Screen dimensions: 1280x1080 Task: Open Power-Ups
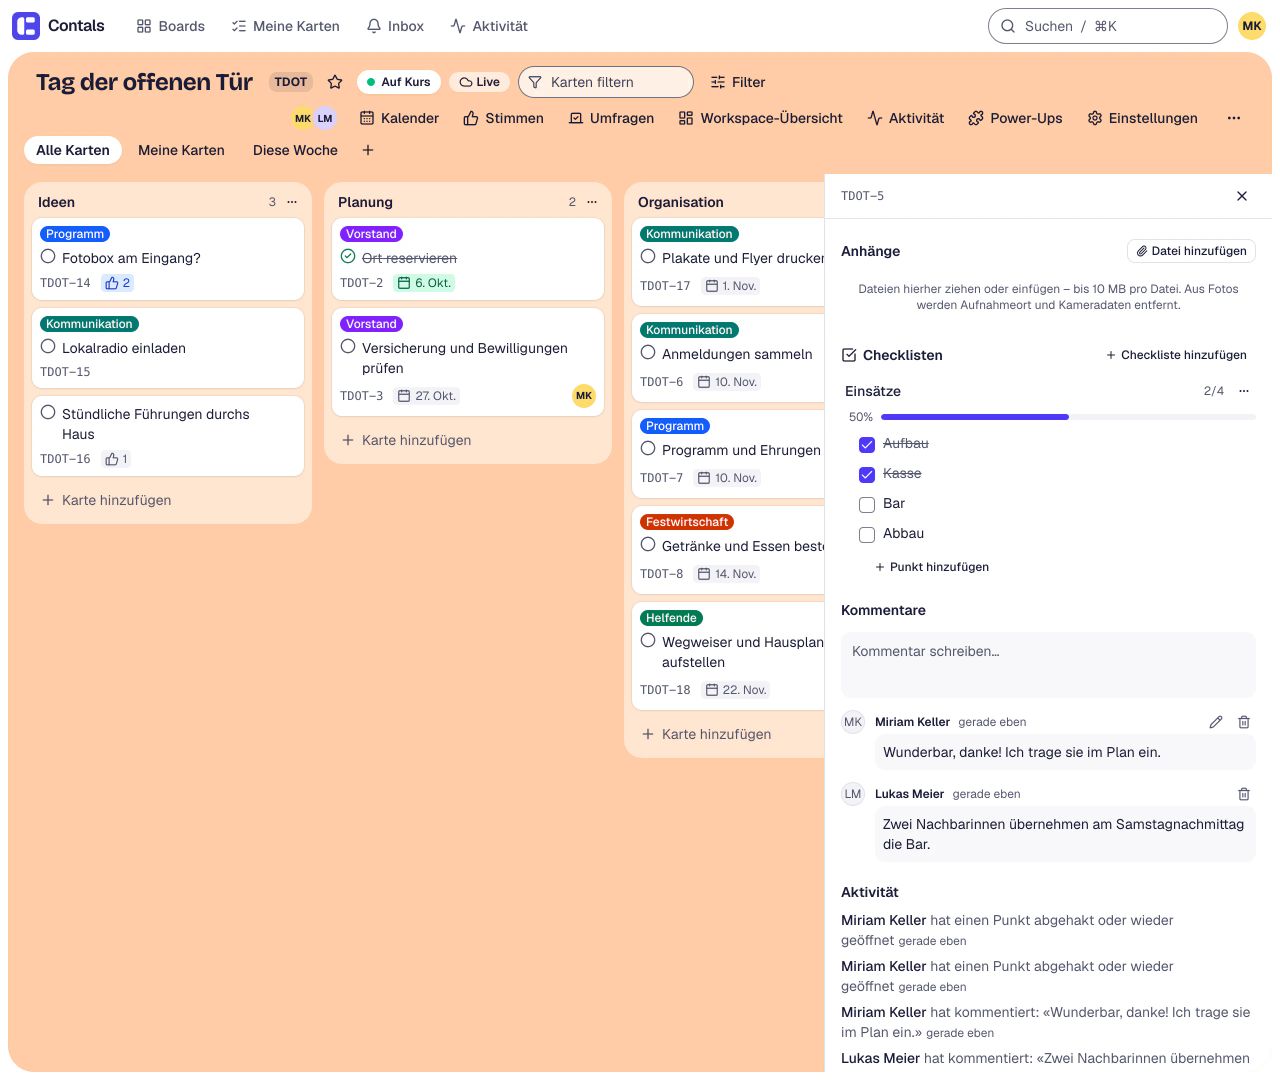1015,118
